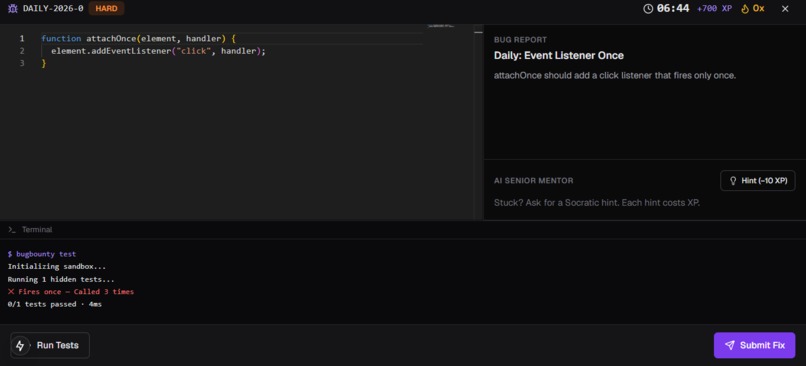The height and width of the screenshot is (366, 806).
Task: Close the challenge with the X button
Action: (785, 9)
